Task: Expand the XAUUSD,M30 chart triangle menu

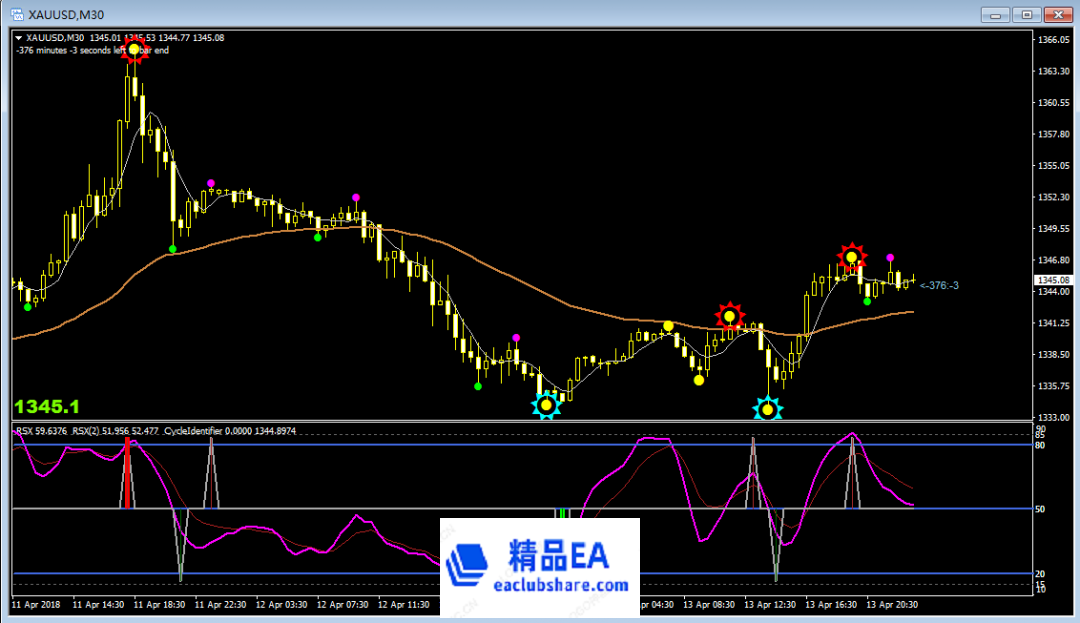Action: click(19, 38)
